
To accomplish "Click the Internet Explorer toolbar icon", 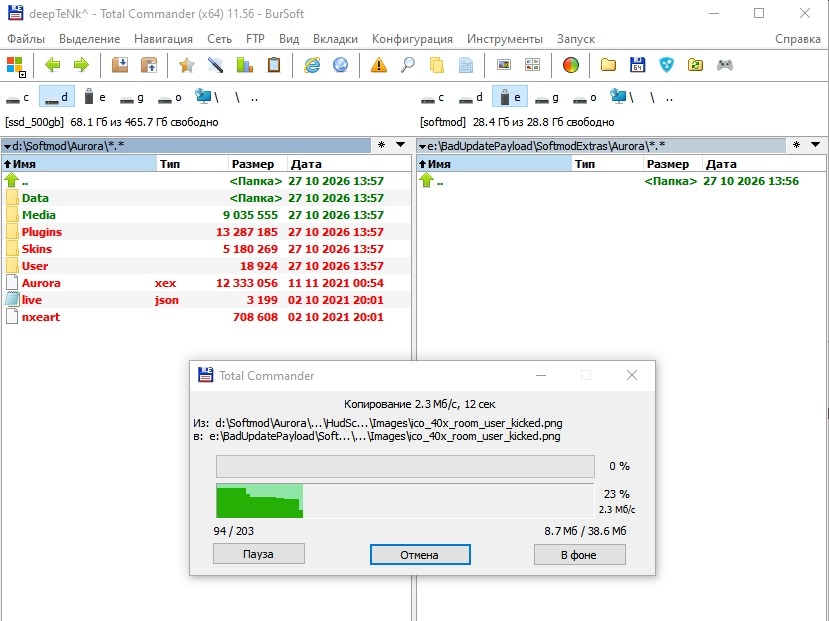I will [x=312, y=65].
